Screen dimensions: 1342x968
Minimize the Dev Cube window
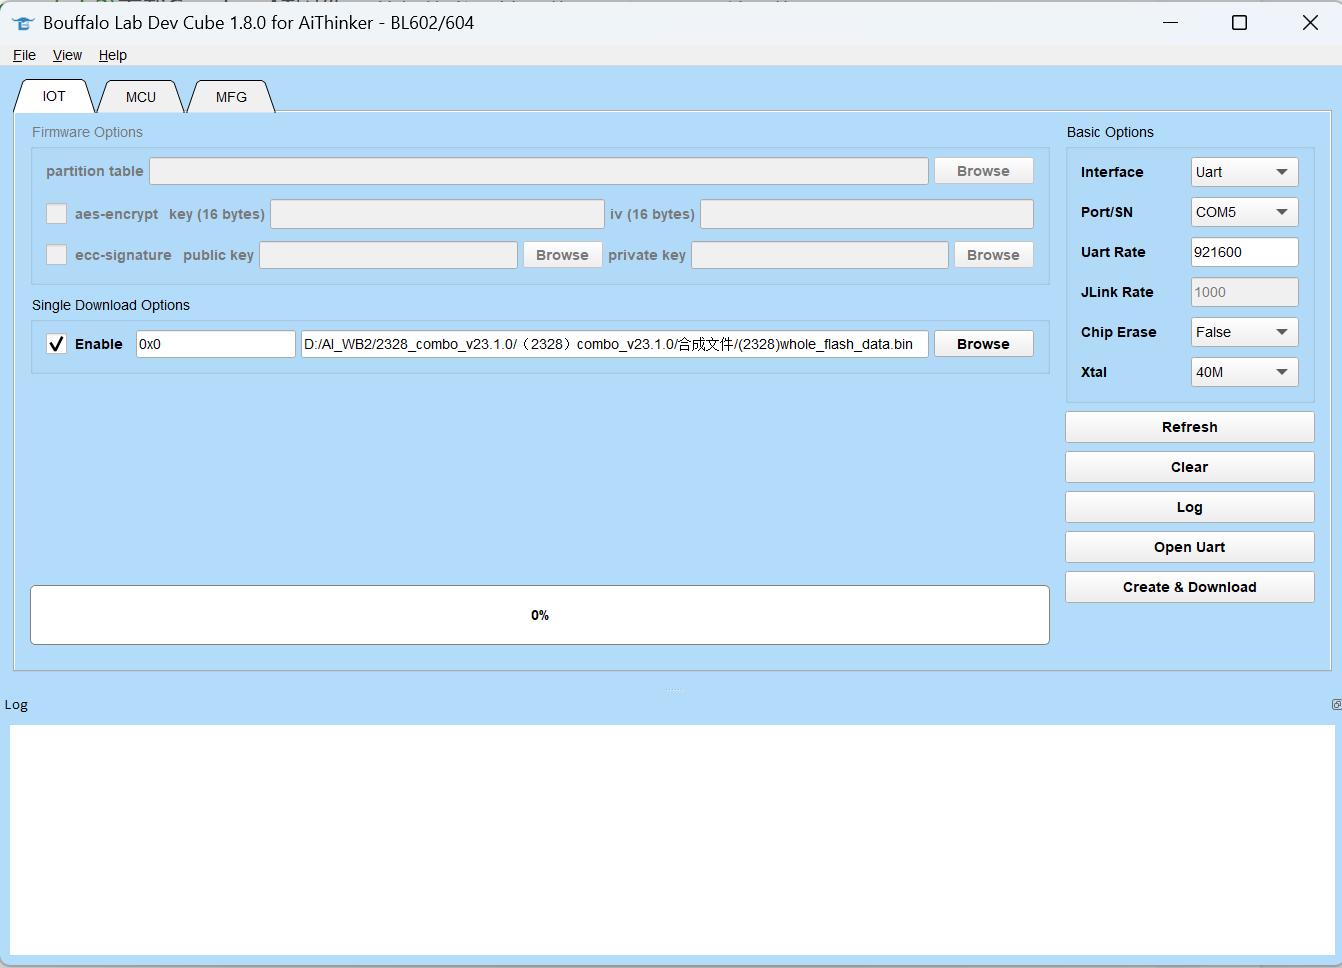click(x=1170, y=22)
